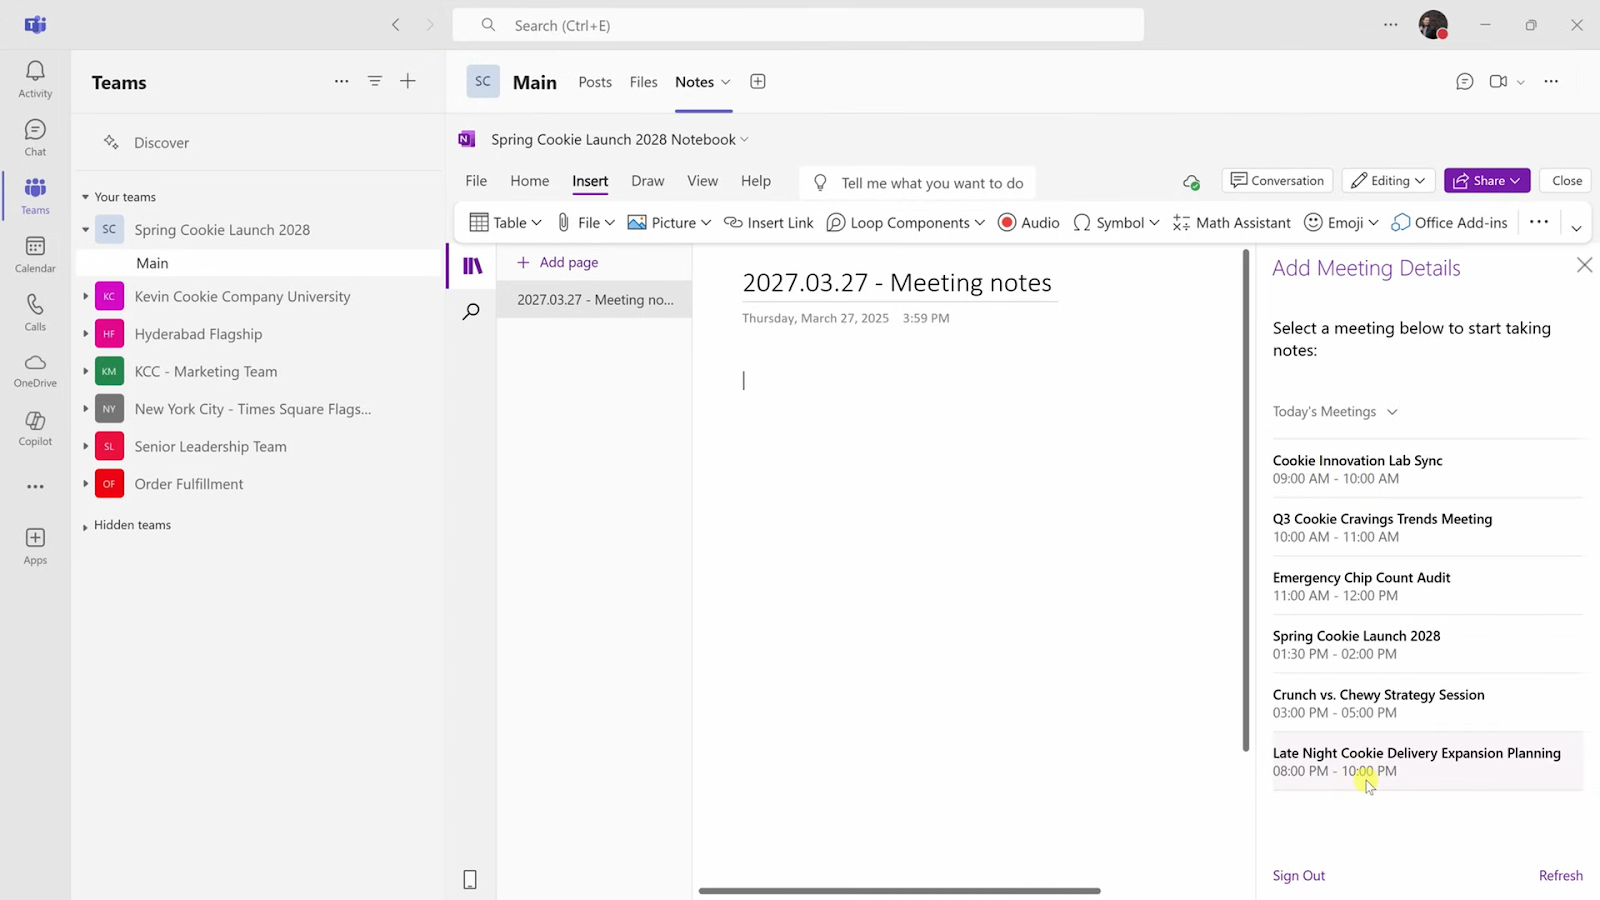Viewport: 1600px width, 900px height.
Task: Open the Share dropdown
Action: point(1487,181)
